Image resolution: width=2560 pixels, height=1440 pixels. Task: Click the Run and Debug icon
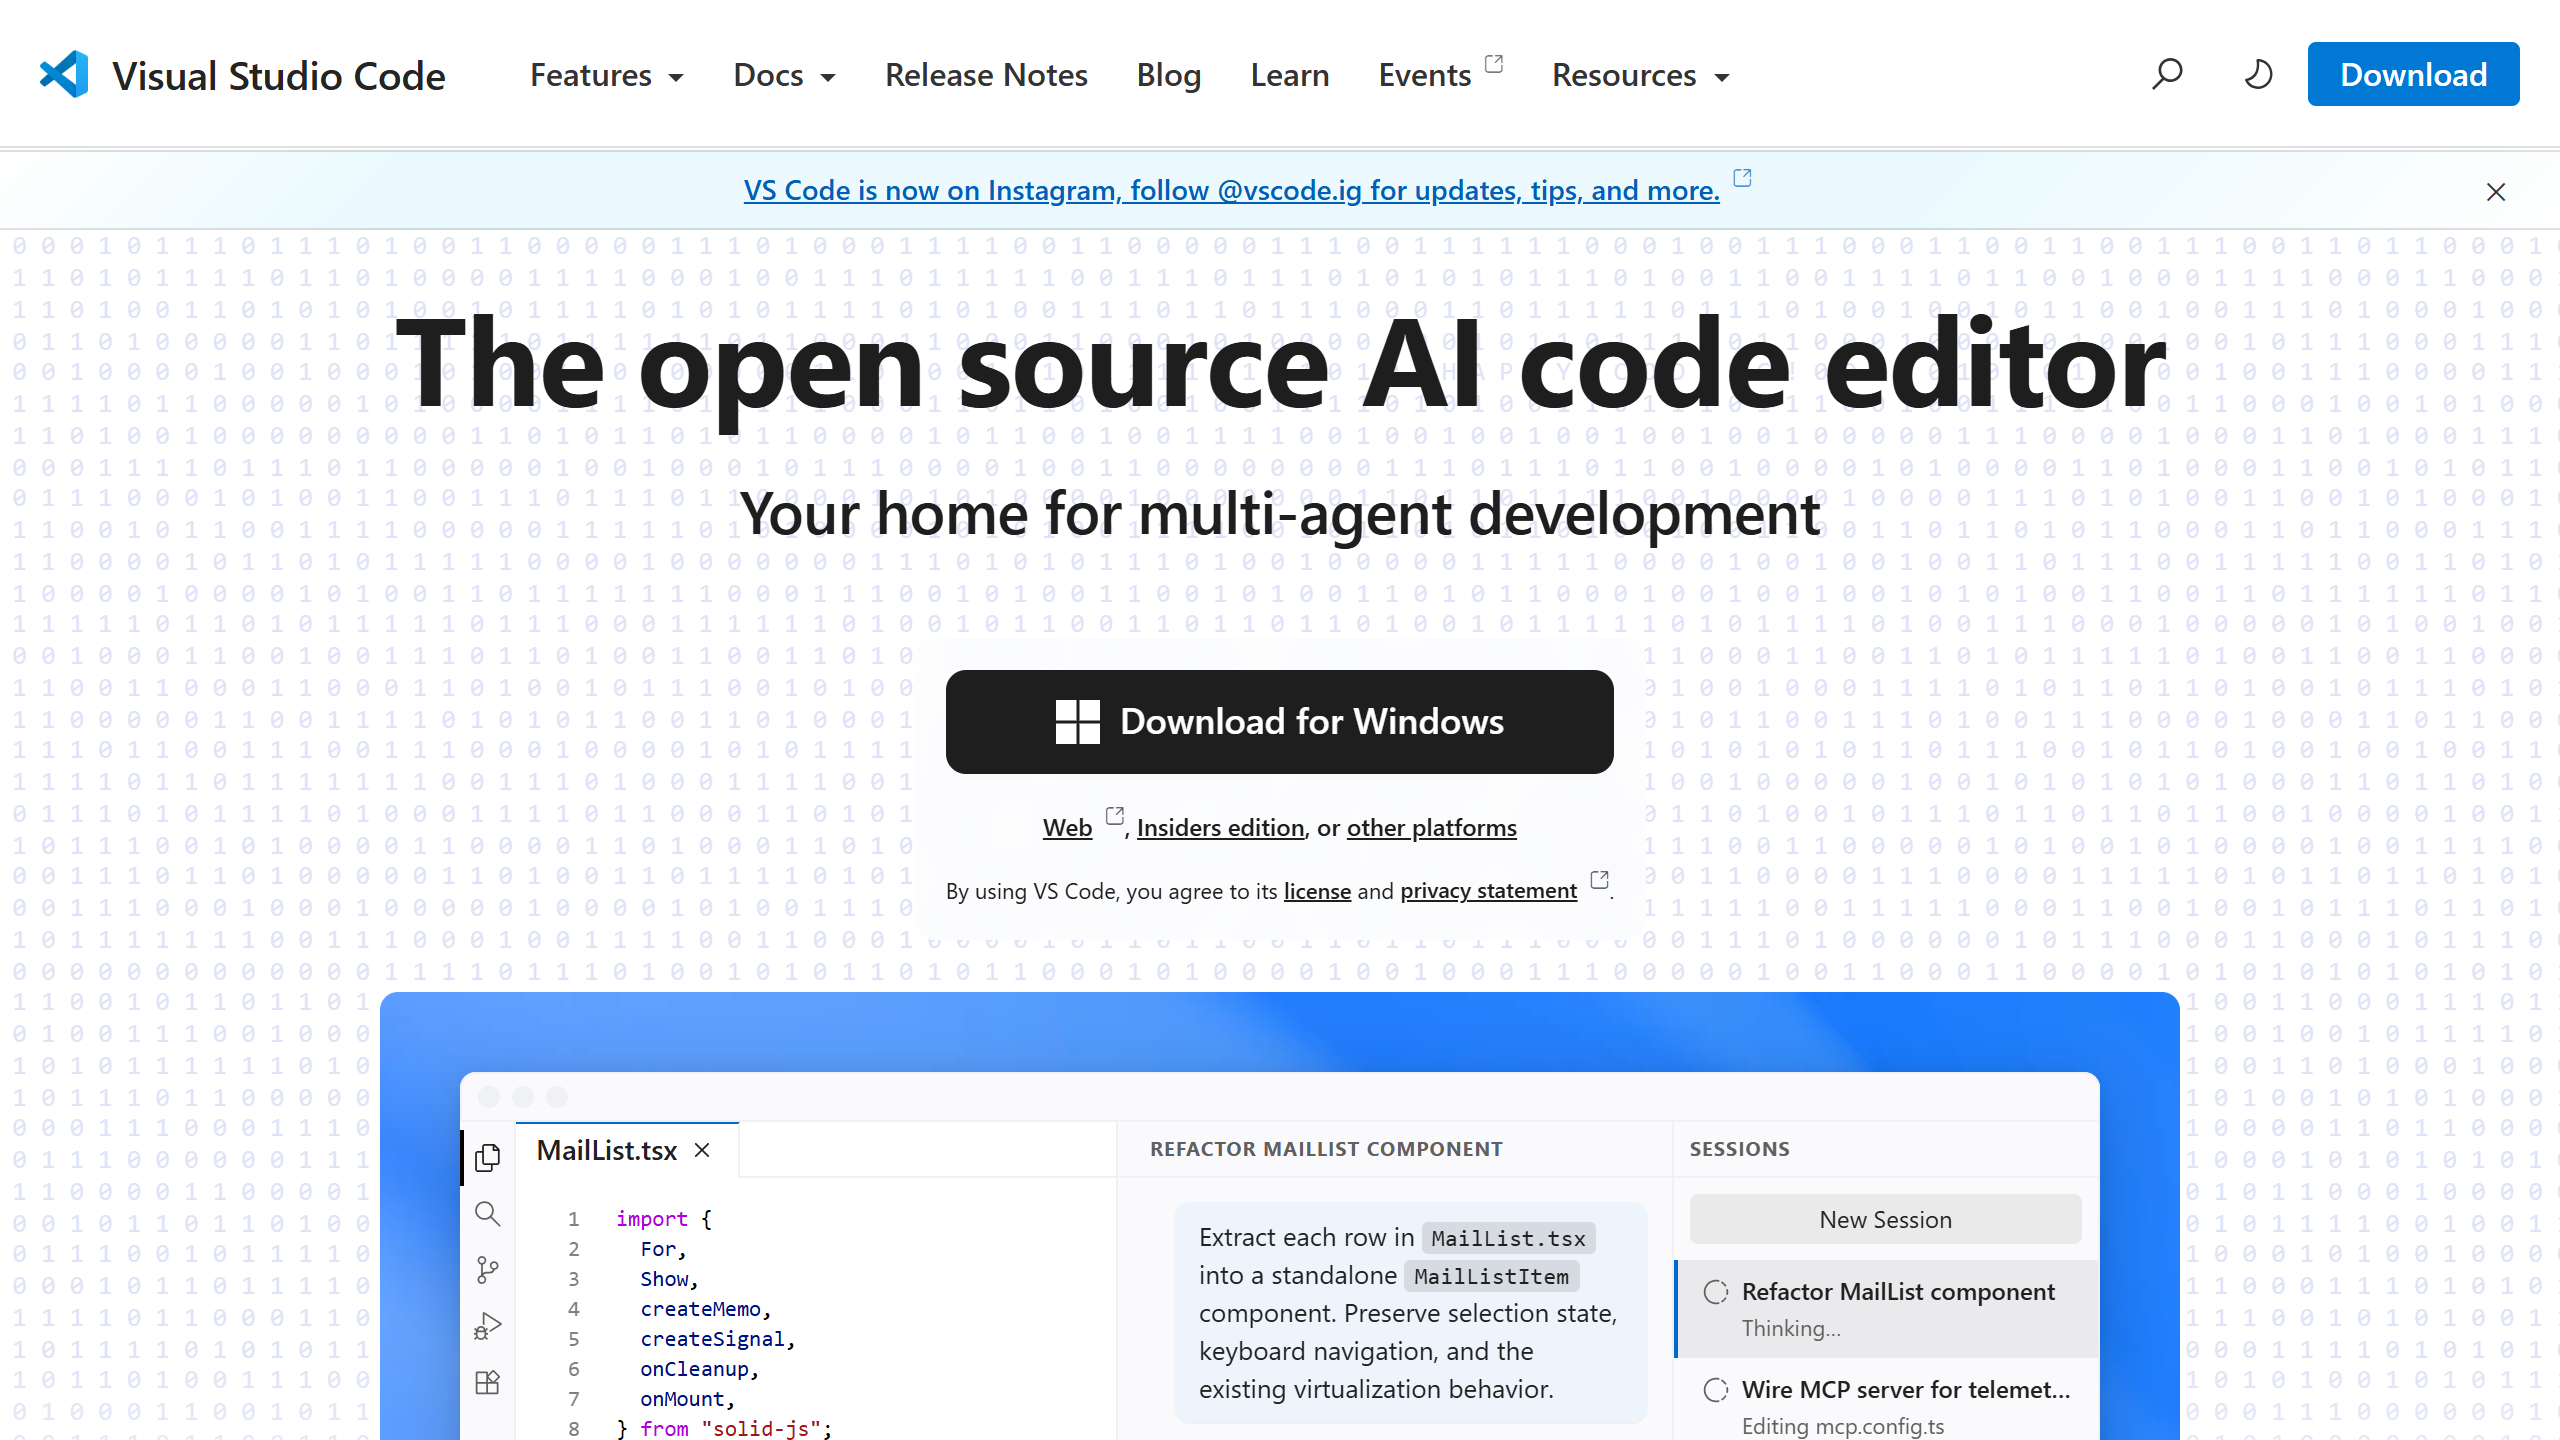pos(488,1327)
